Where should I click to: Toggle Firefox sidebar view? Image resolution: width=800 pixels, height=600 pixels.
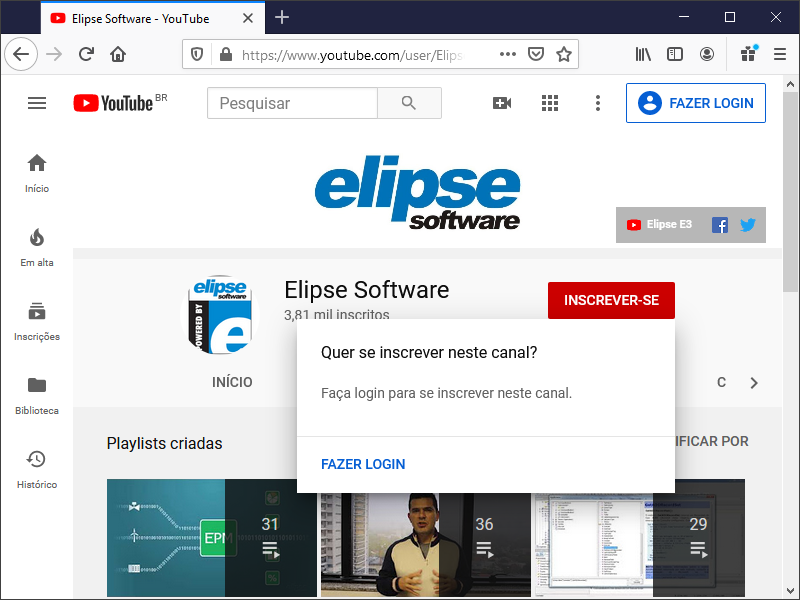675,54
